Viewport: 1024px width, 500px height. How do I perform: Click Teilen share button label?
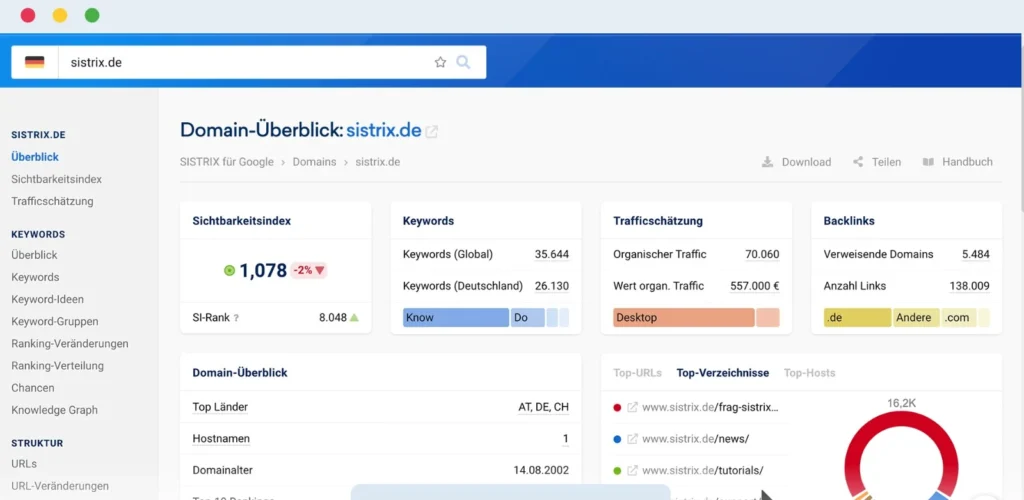[886, 162]
